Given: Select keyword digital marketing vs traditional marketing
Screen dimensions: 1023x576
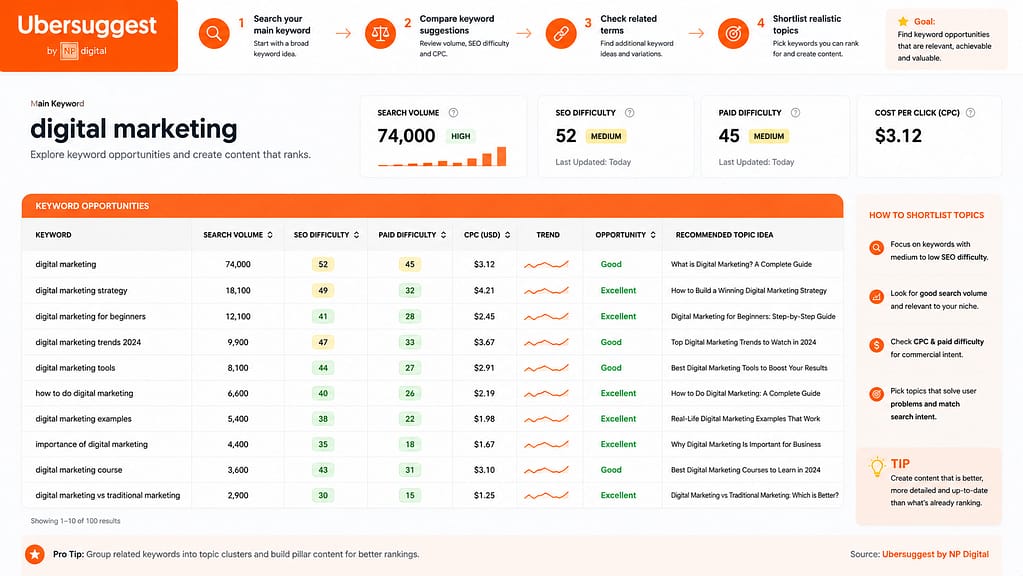Looking at the screenshot, I should pyautogui.click(x=108, y=495).
